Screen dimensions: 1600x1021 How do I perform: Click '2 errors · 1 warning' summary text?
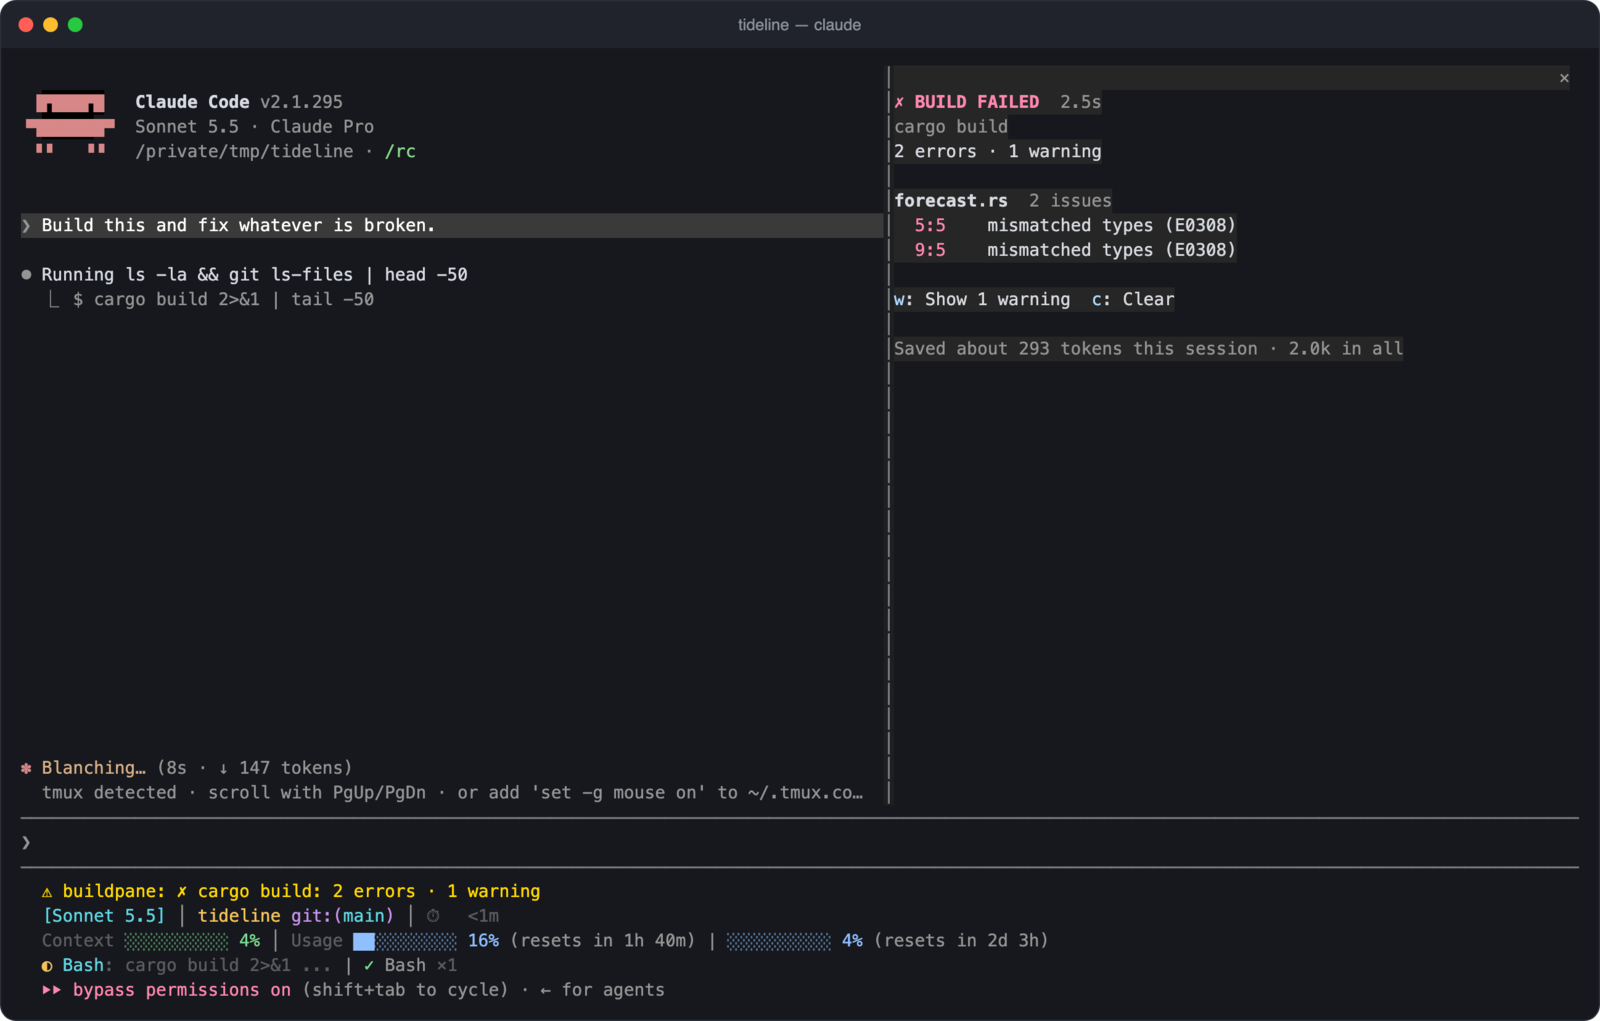coord(998,151)
